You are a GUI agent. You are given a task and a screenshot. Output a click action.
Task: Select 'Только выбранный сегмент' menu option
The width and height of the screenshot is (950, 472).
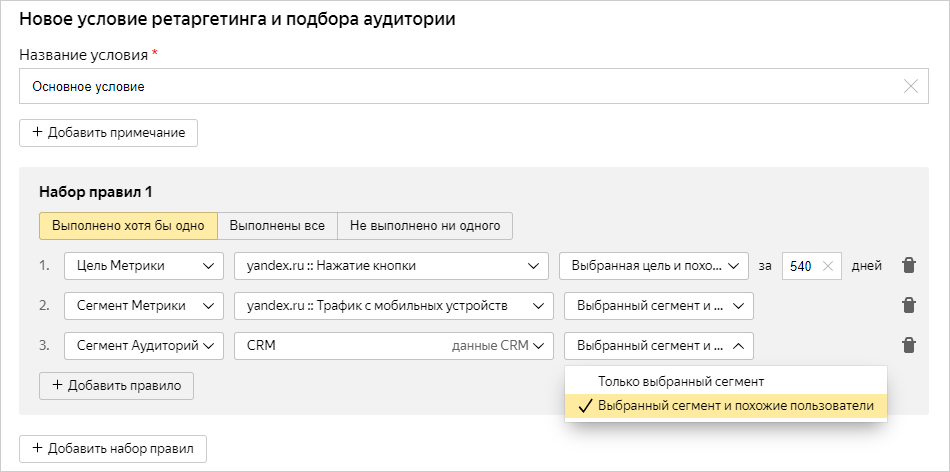pos(680,381)
